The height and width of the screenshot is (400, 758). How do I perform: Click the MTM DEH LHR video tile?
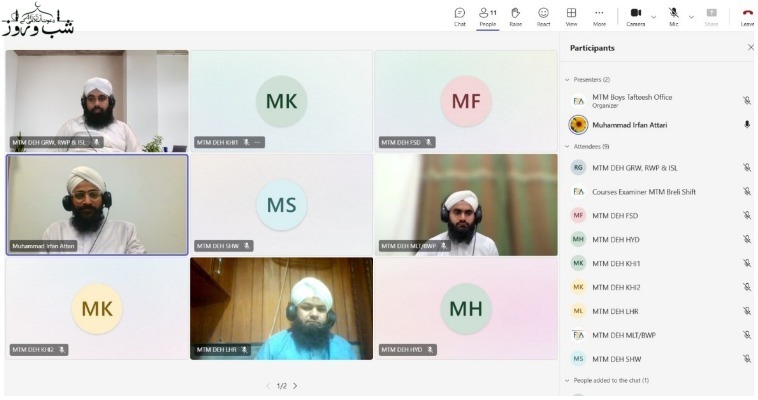[281, 308]
